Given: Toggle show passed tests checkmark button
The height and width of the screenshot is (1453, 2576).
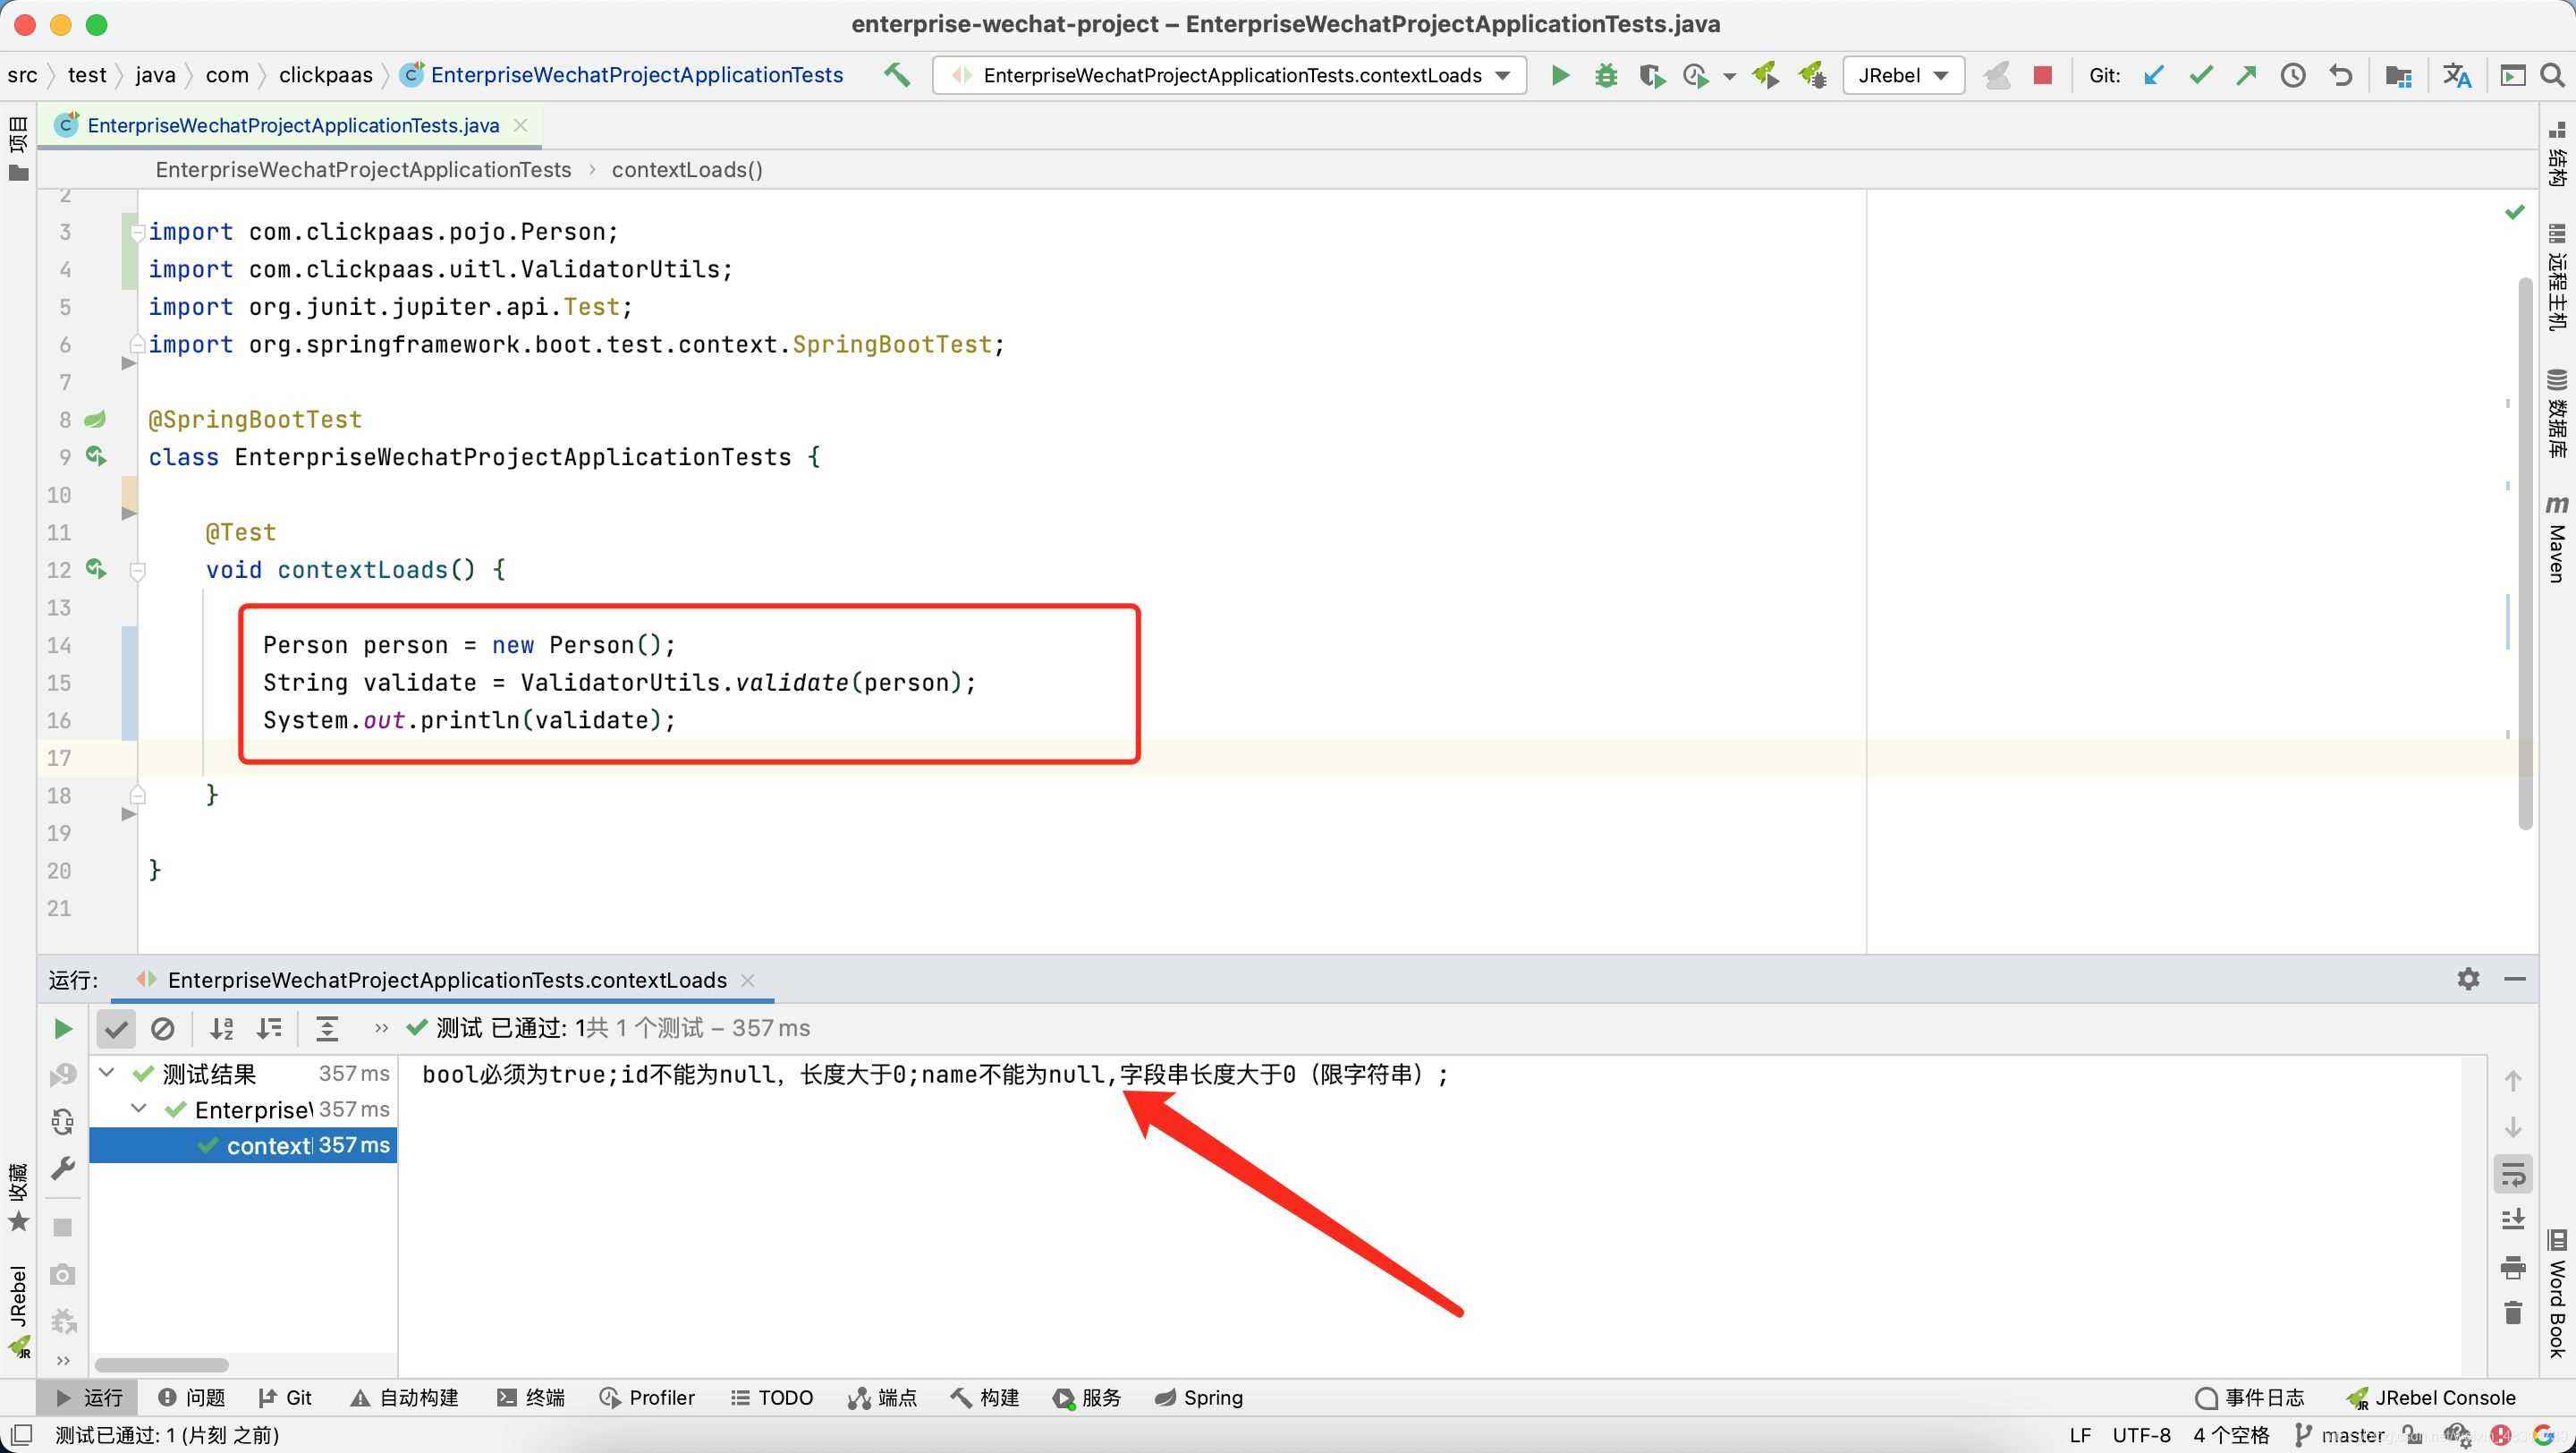Looking at the screenshot, I should click(x=116, y=1028).
